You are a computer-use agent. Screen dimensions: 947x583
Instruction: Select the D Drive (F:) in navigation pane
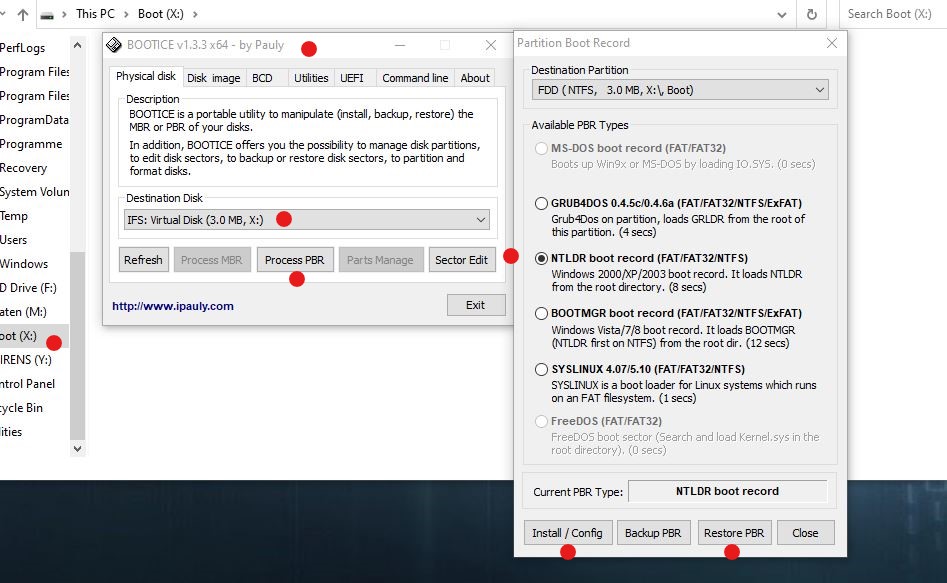tap(28, 288)
